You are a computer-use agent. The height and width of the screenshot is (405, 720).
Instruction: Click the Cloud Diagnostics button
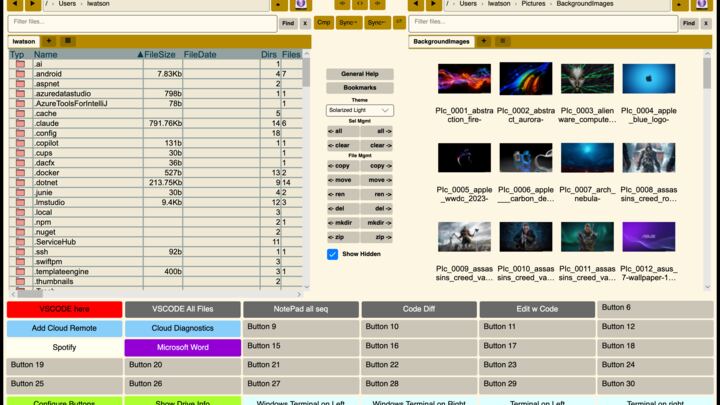[x=183, y=328]
